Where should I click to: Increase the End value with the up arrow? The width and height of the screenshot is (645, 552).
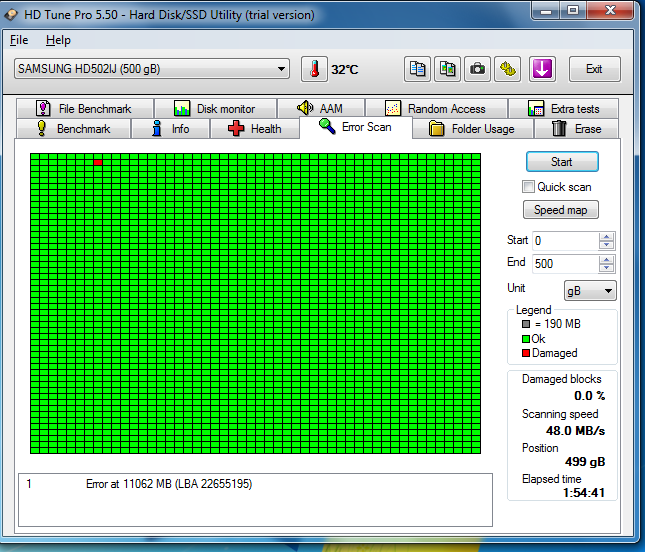click(606, 260)
